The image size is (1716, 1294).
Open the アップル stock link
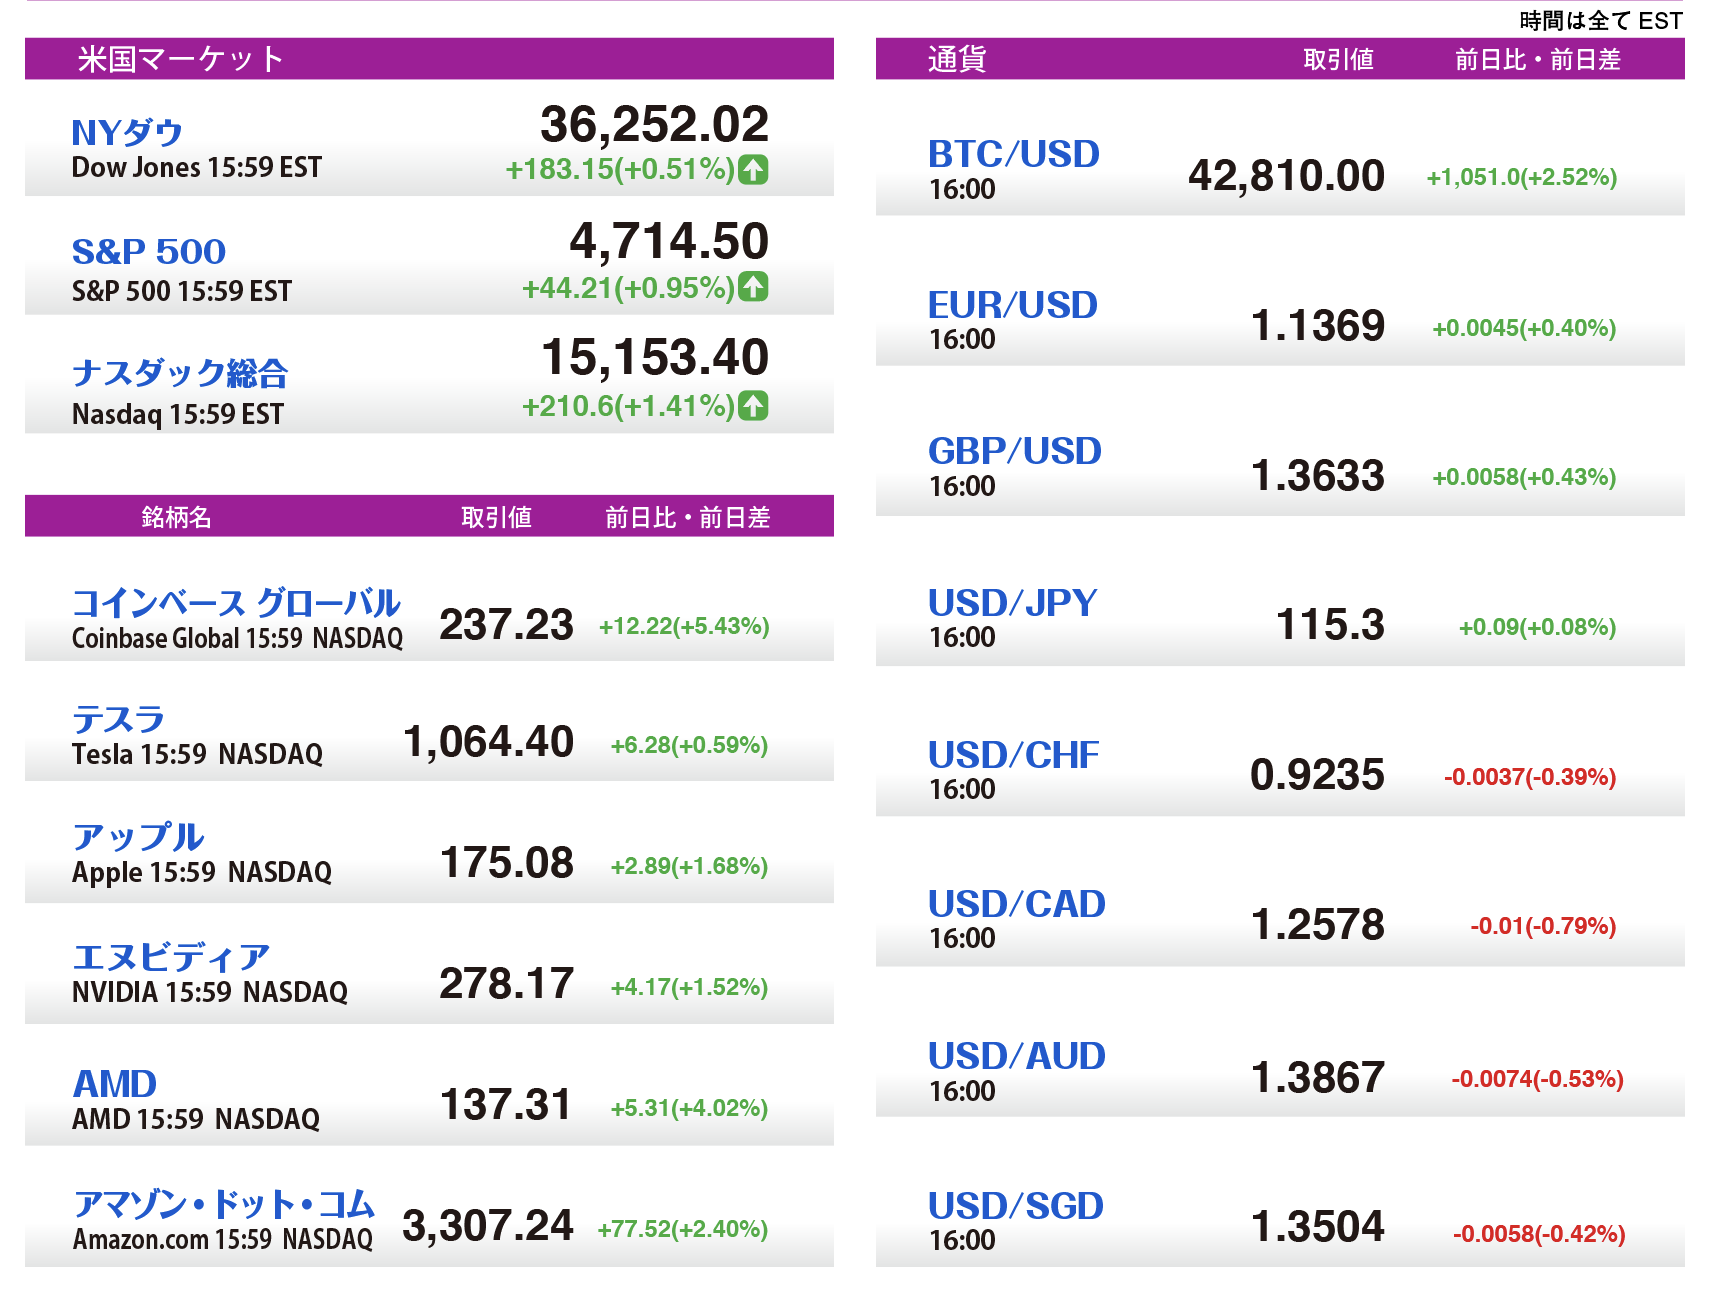138,837
